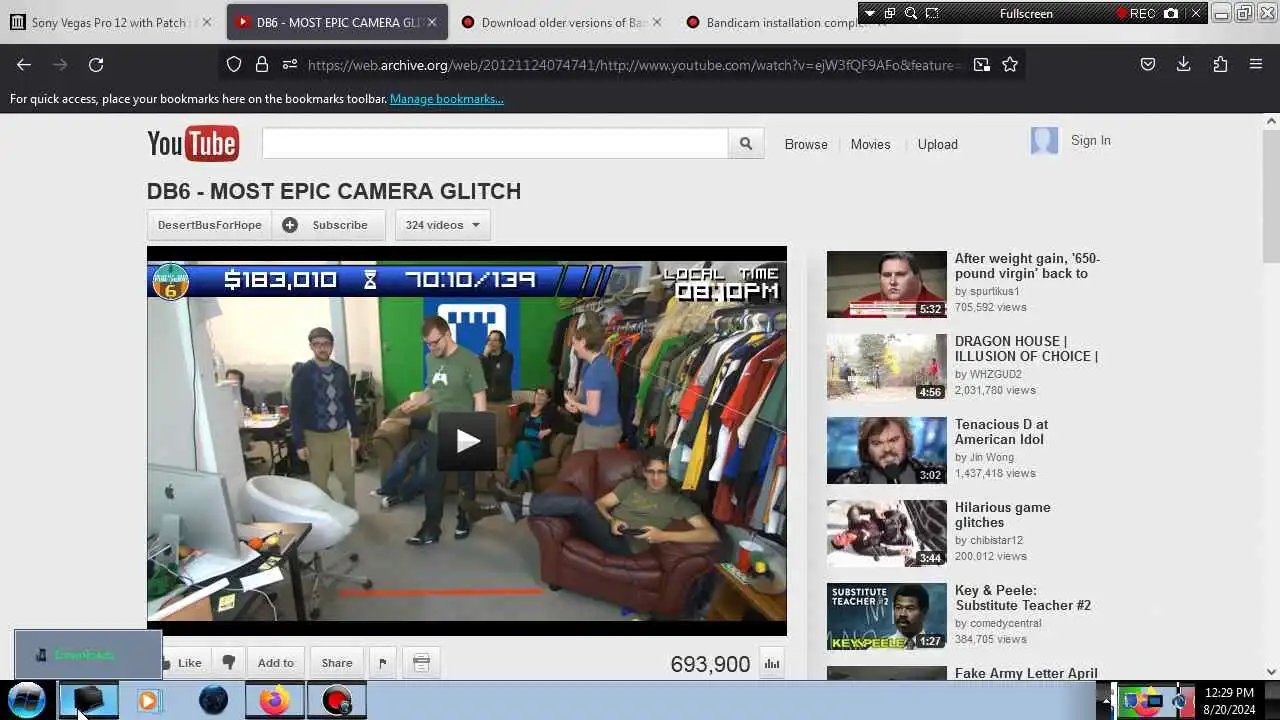This screenshot has width=1280, height=720.
Task: Expand the 324 videos dropdown
Action: pos(442,225)
